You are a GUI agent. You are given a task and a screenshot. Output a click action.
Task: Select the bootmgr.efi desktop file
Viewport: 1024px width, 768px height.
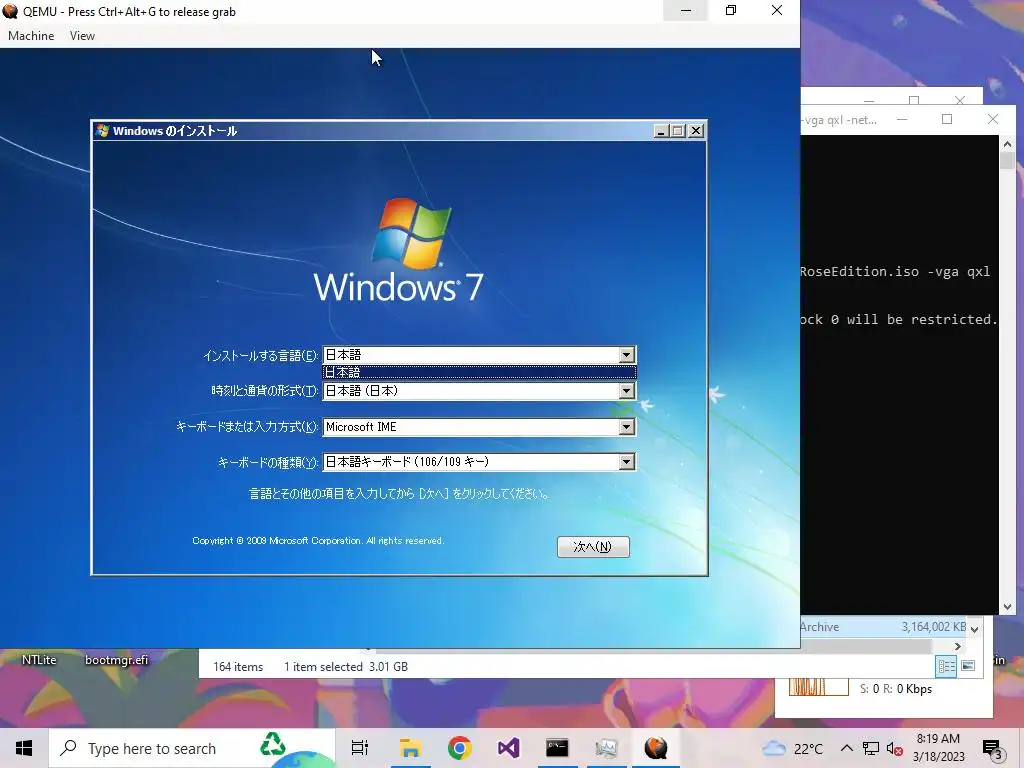point(116,660)
